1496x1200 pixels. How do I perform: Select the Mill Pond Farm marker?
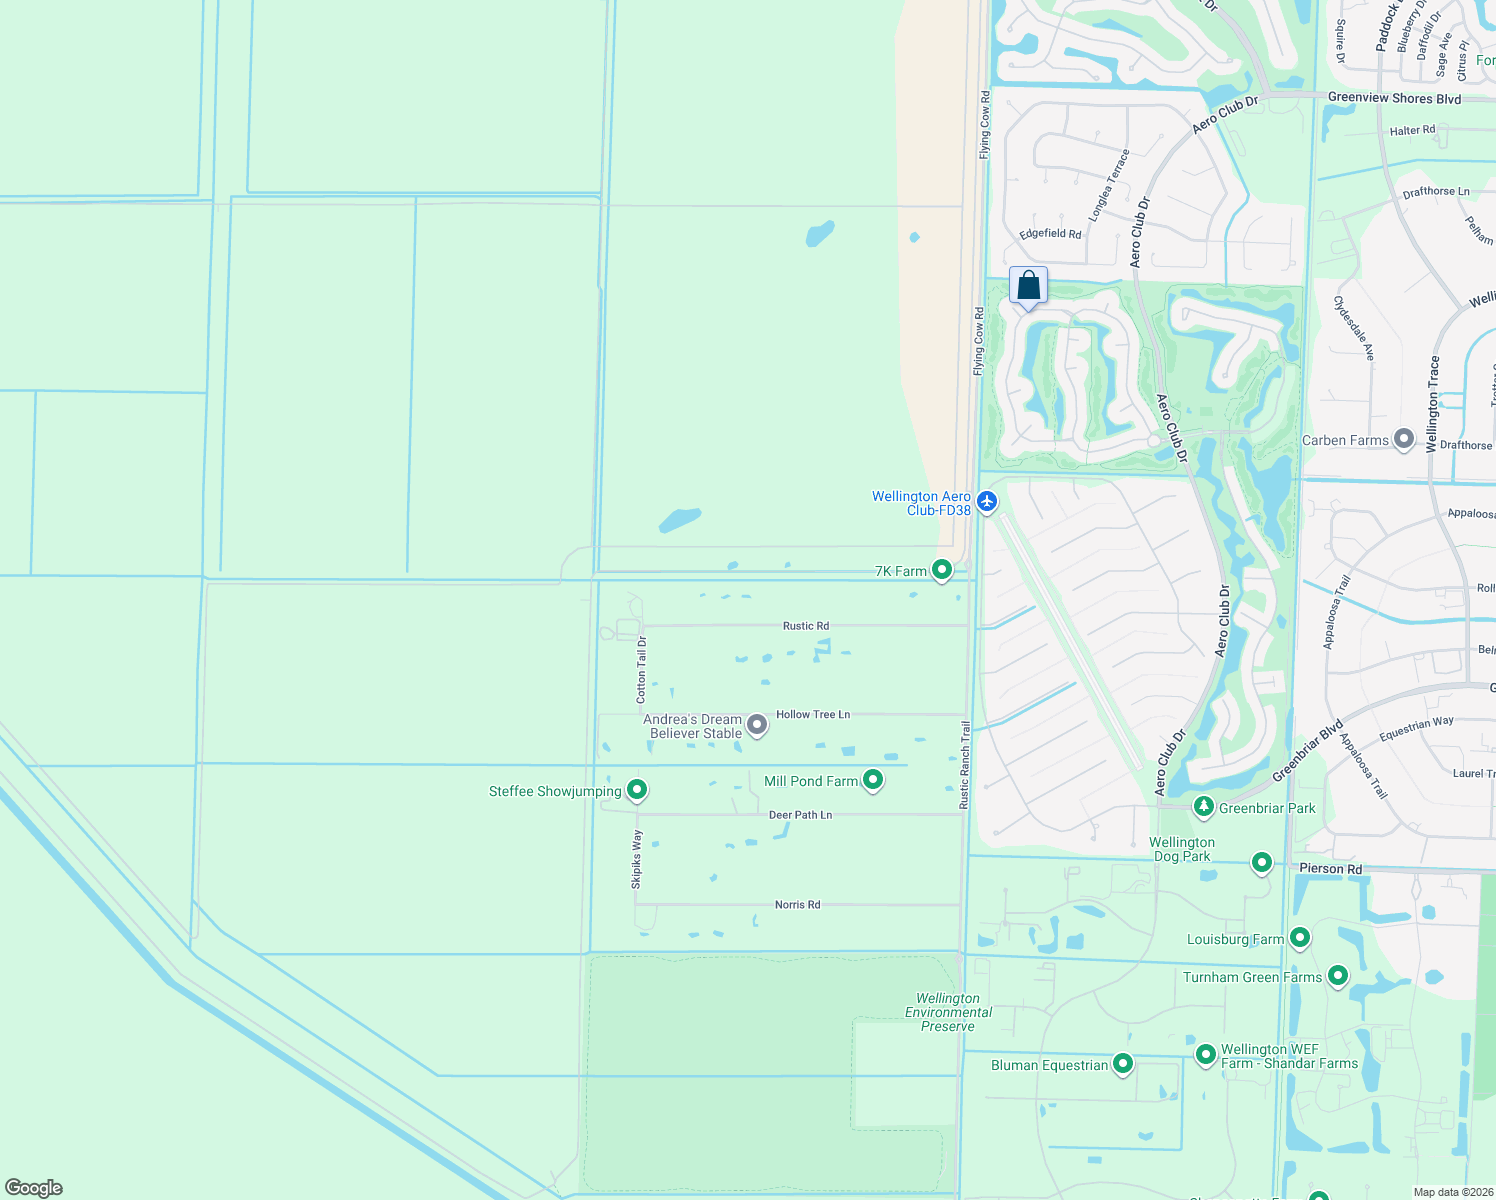coord(872,779)
